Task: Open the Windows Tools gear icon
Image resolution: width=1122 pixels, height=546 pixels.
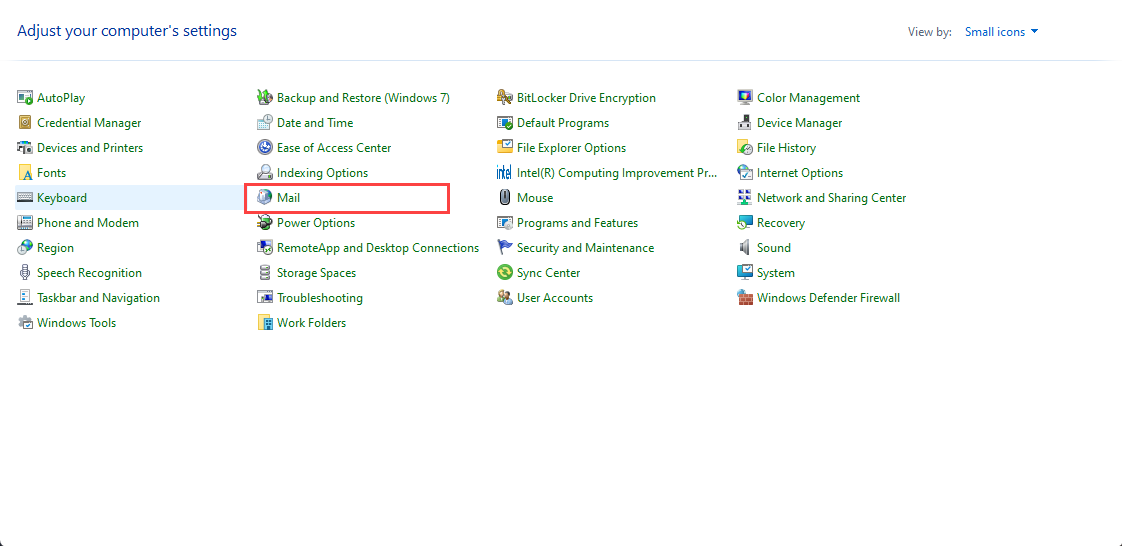Action: click(x=25, y=323)
